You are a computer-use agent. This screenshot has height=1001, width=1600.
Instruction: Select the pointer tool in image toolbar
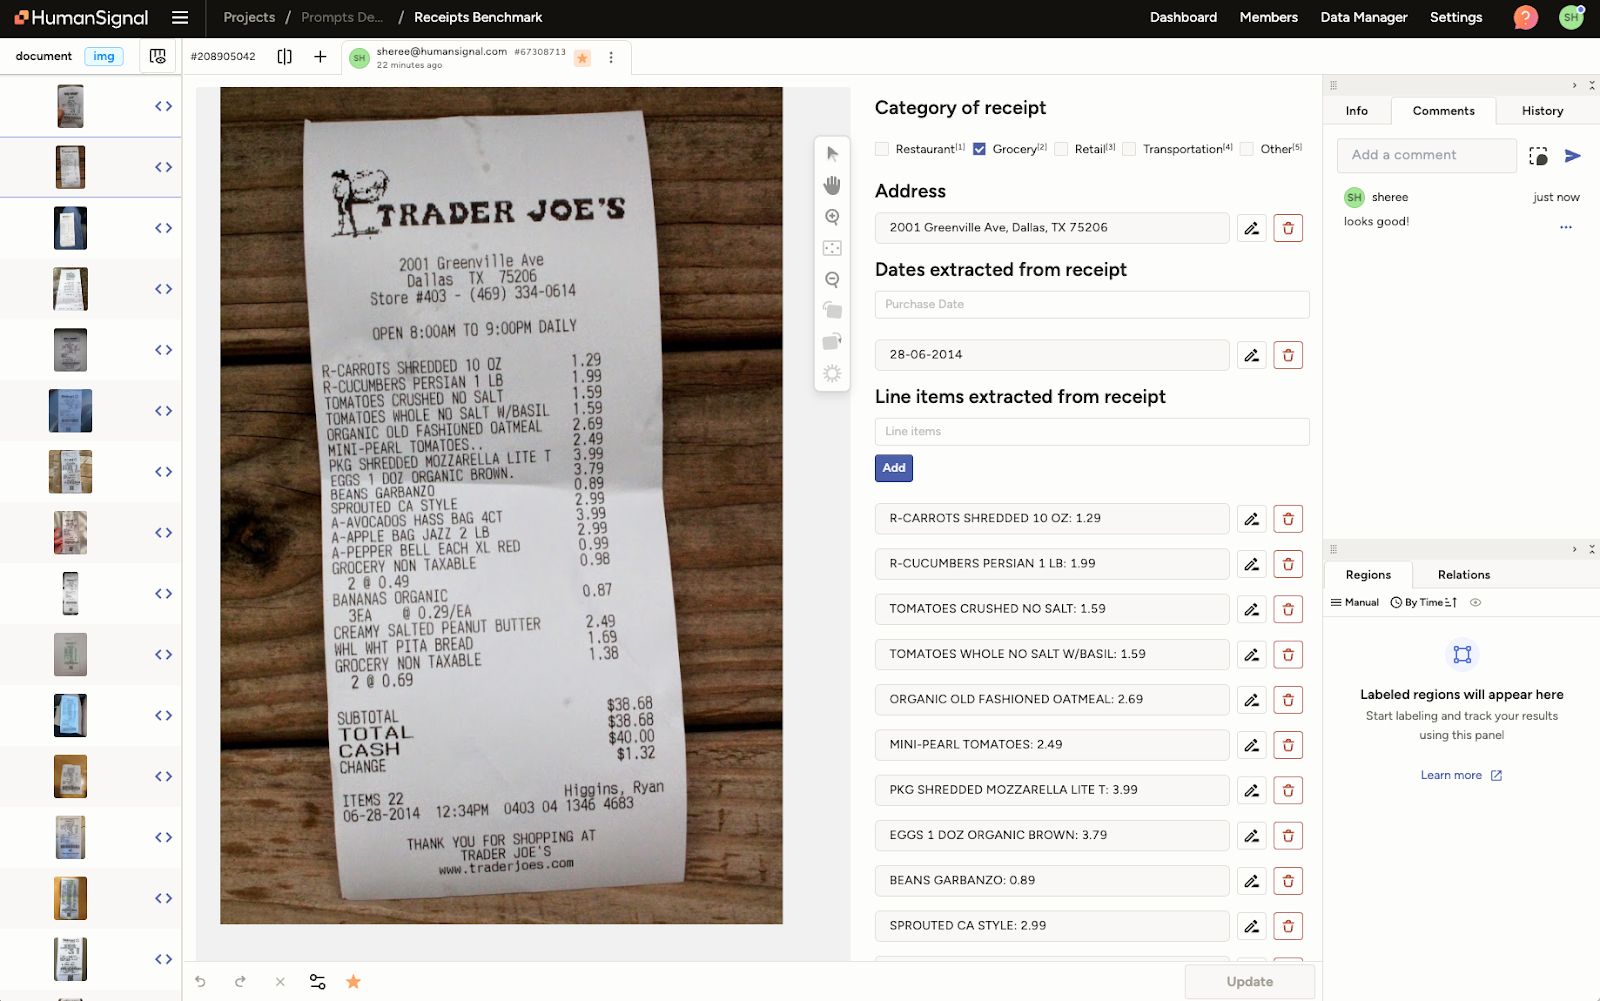tap(832, 154)
